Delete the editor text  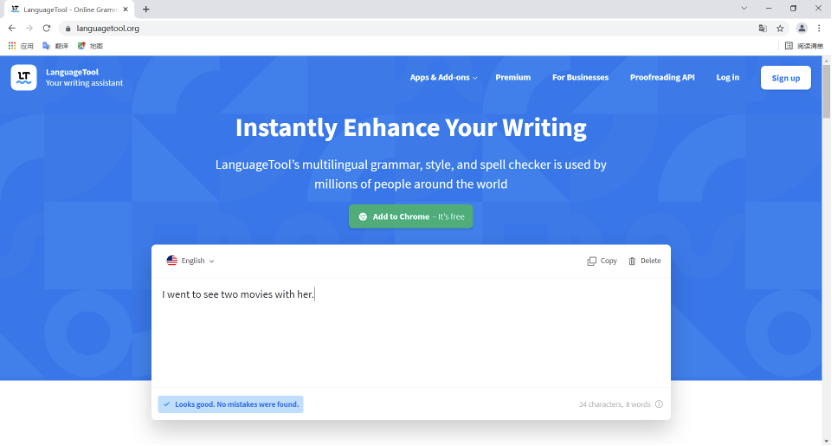point(645,261)
